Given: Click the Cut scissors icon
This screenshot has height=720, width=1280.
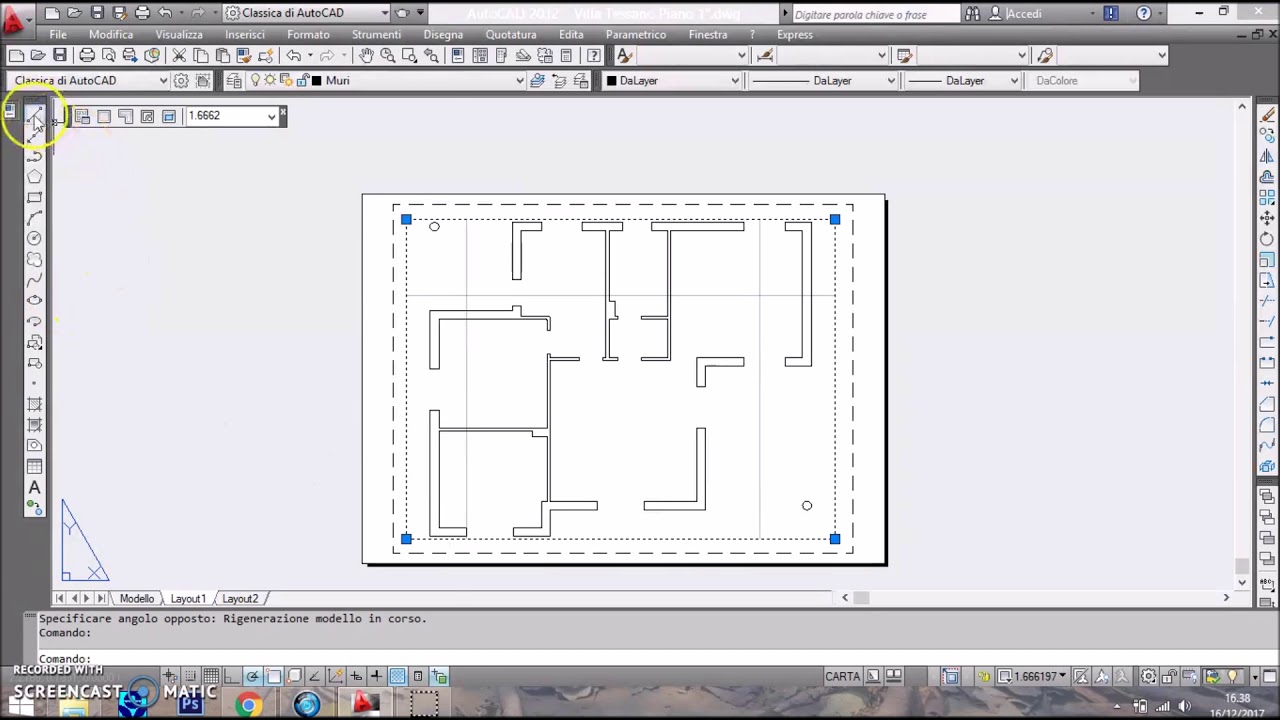Looking at the screenshot, I should tap(179, 55).
